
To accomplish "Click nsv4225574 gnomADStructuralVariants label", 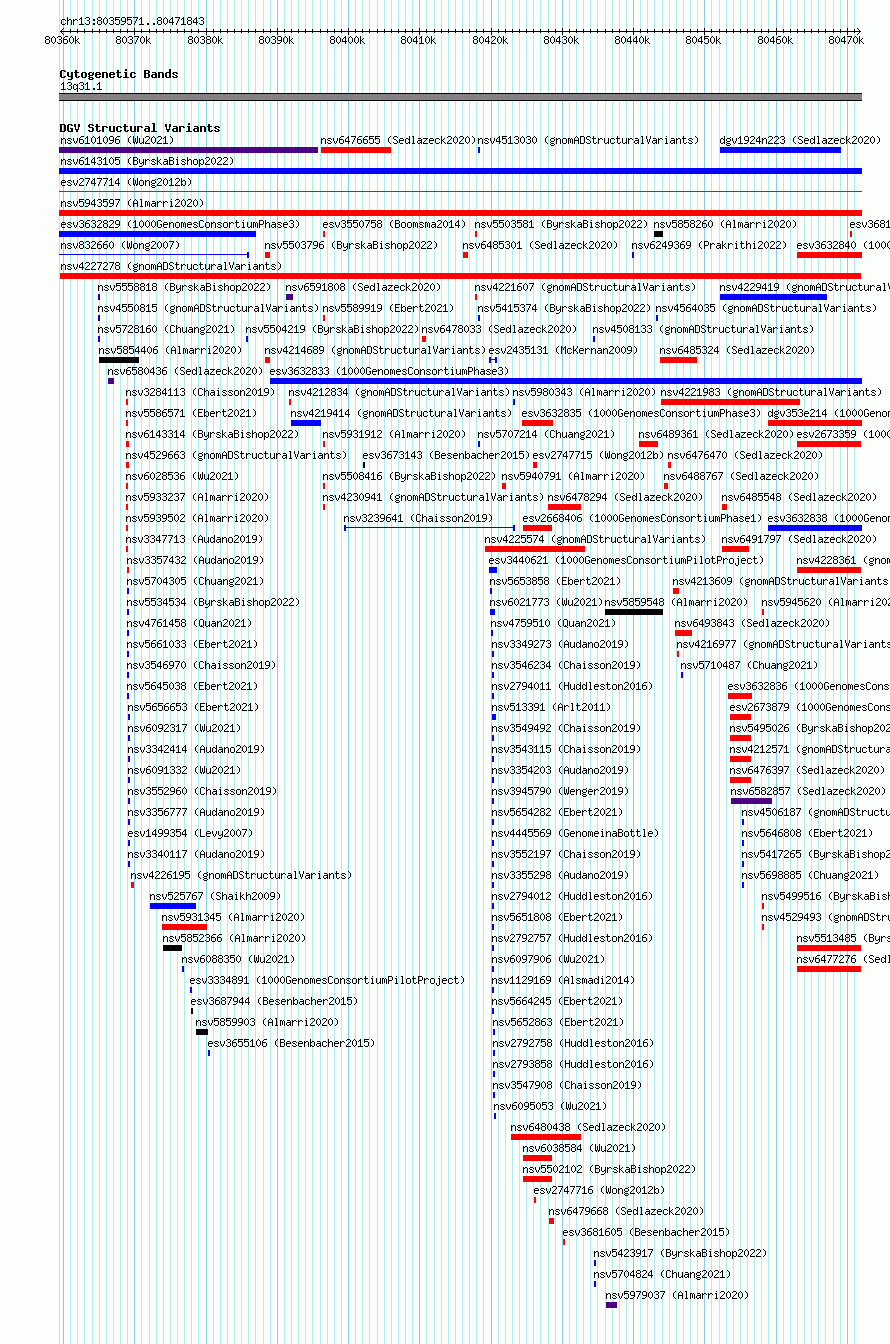I will point(596,539).
